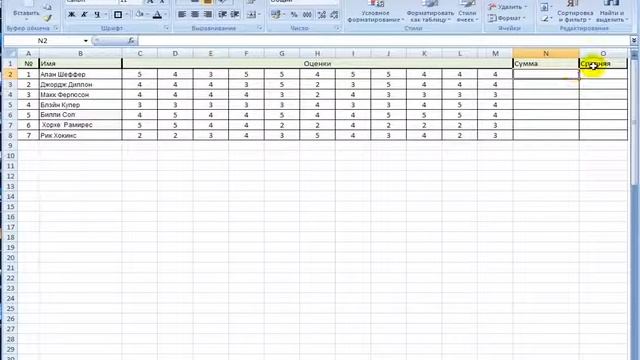The image size is (640, 360).
Task: Open the borders dropdown arrow
Action: [x=127, y=15]
